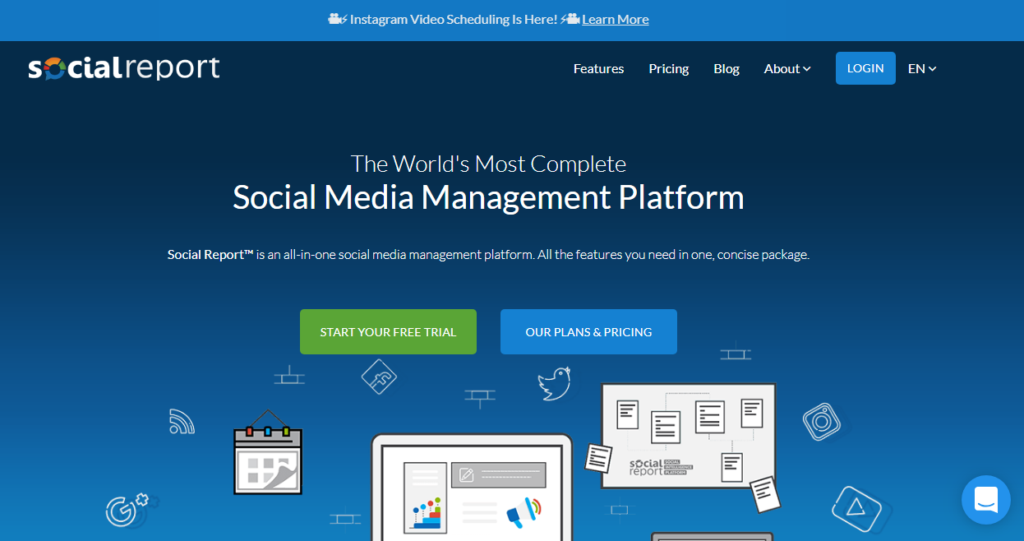Click the Twitter bird icon
The width and height of the screenshot is (1024, 541).
(x=554, y=384)
